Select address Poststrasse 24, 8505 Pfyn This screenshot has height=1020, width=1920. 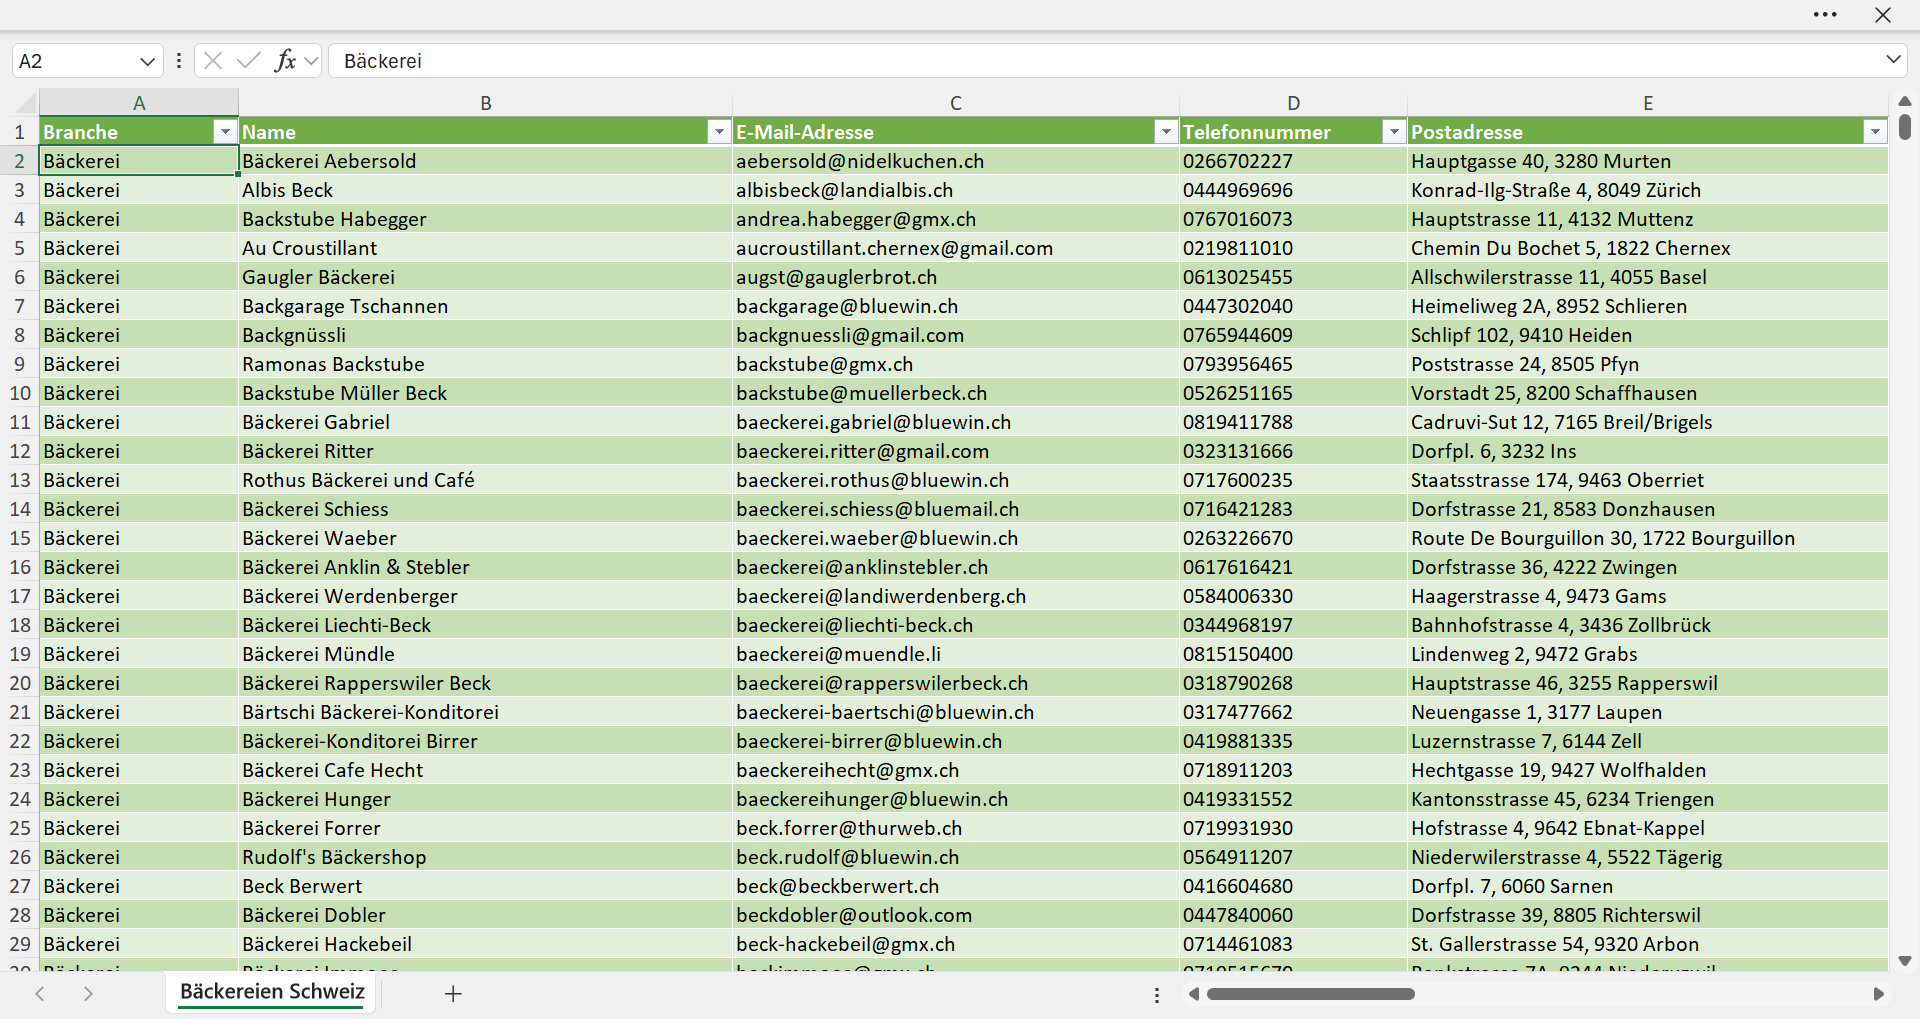[x=1648, y=364]
